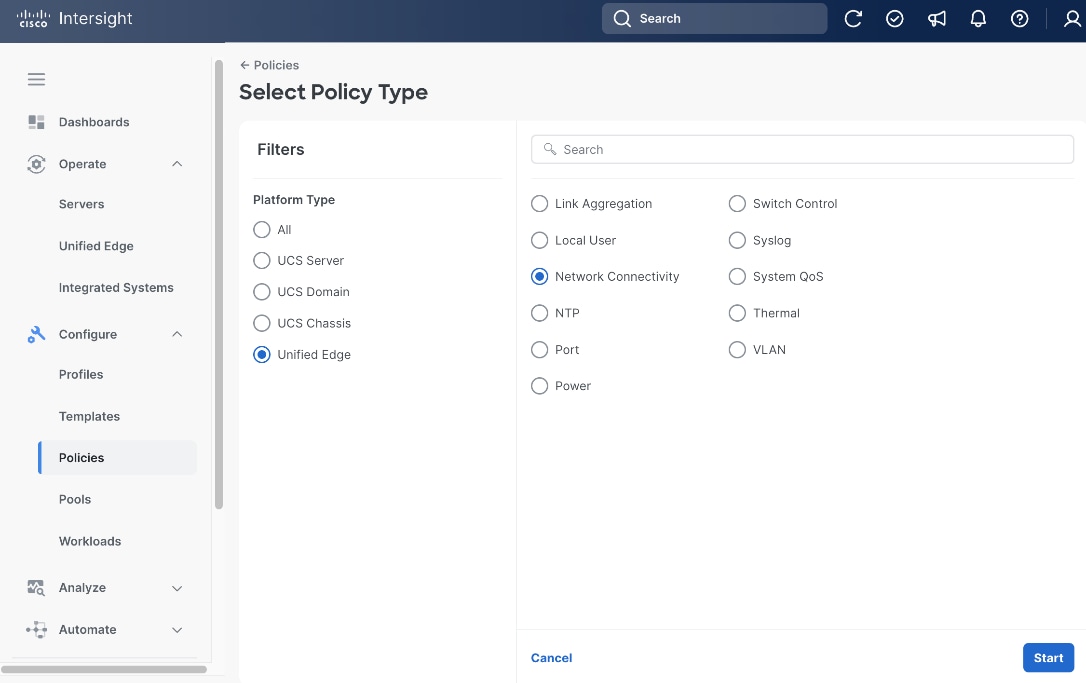Open the notifications bell icon
The image size is (1086, 683).
pyautogui.click(x=978, y=19)
